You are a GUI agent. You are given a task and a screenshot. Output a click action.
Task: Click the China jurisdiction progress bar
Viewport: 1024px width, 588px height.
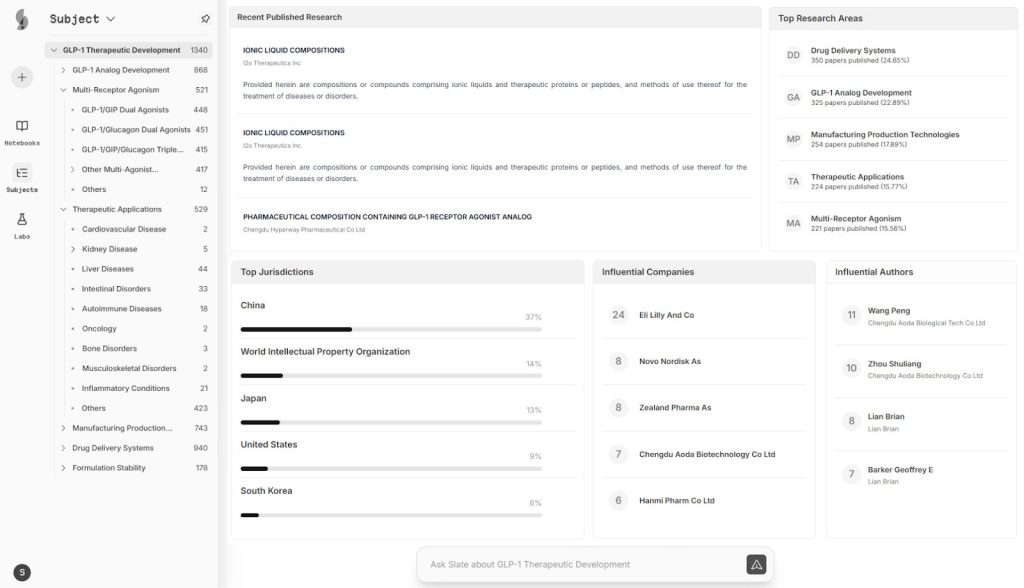click(391, 329)
